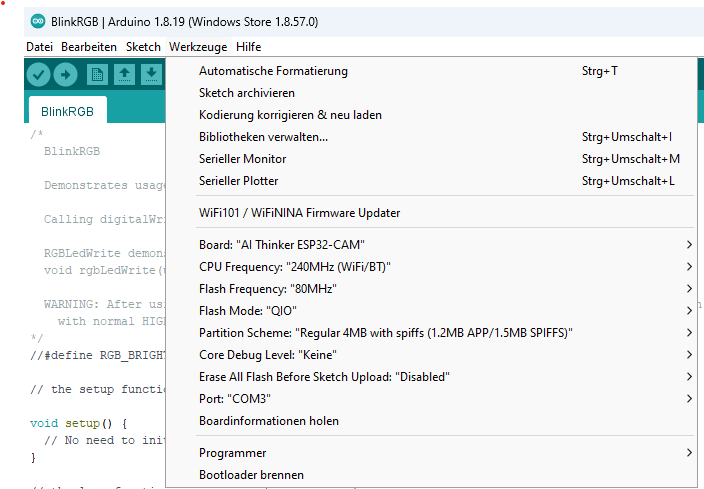The width and height of the screenshot is (704, 489).
Task: Click the Open sketch up-arrow icon
Action: tap(124, 74)
